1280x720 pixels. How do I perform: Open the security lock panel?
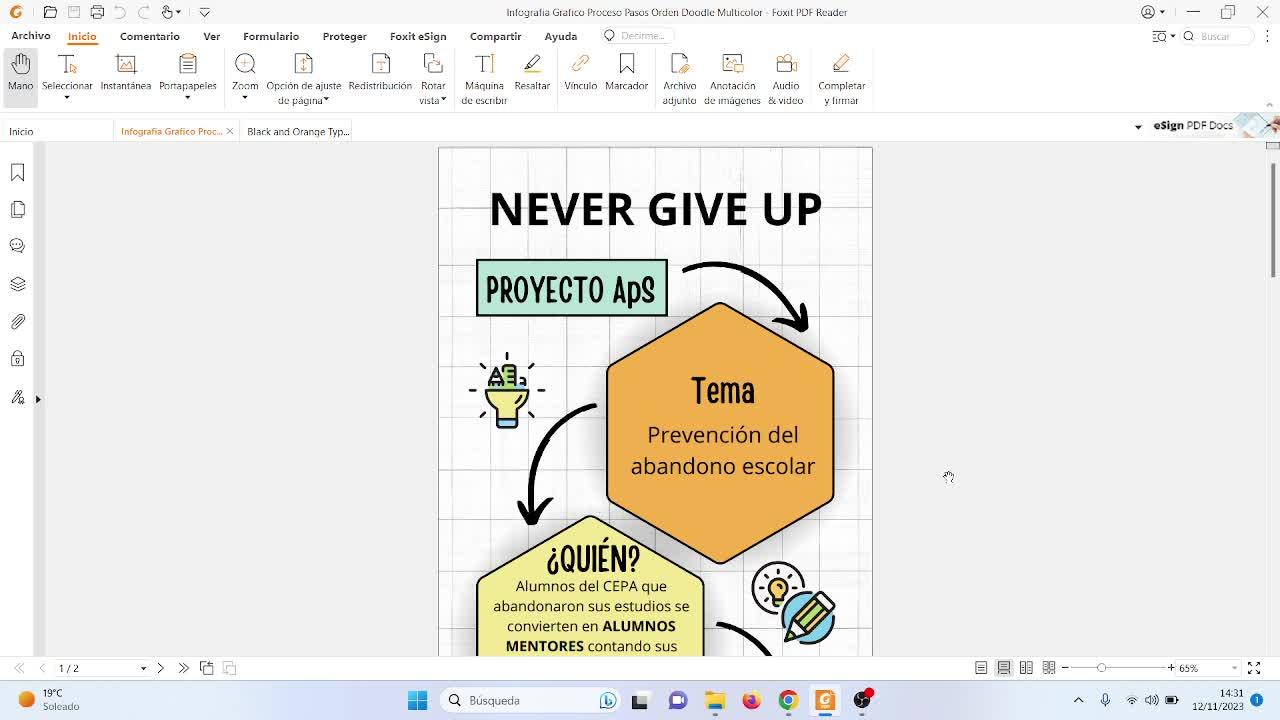[17, 358]
